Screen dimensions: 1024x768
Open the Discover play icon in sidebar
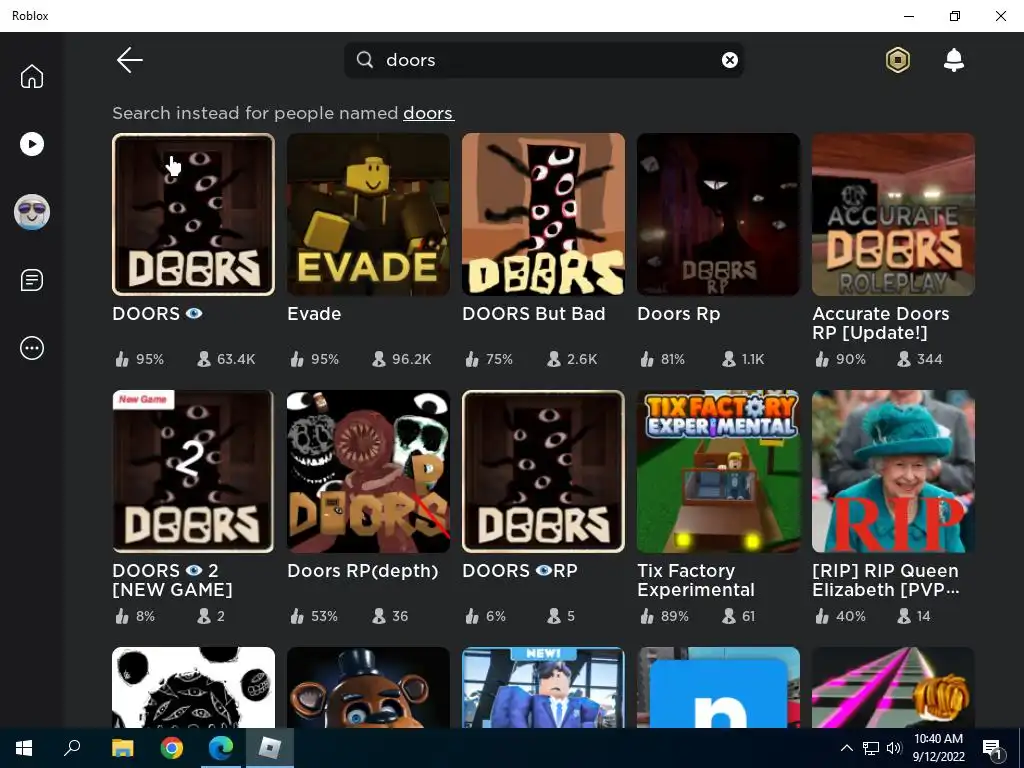pyautogui.click(x=31, y=144)
